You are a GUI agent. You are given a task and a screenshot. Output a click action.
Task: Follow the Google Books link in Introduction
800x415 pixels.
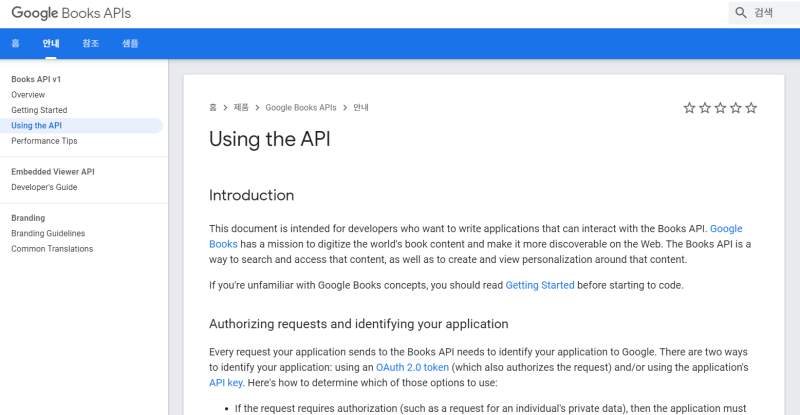pos(726,229)
